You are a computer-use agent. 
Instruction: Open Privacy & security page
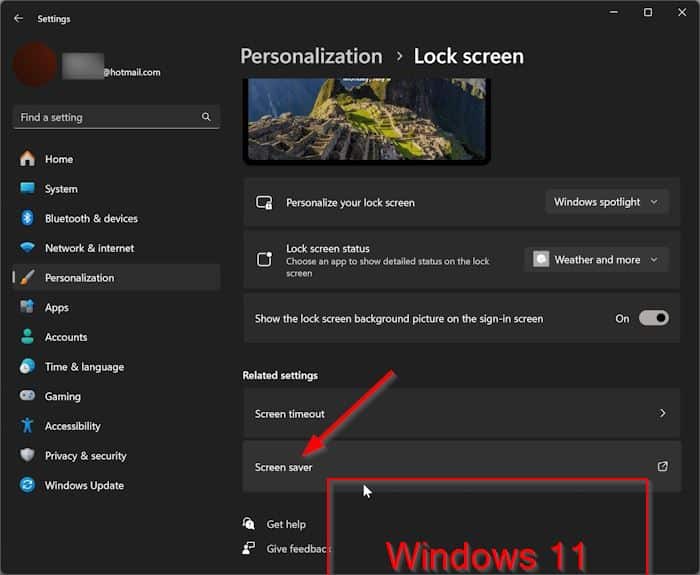tap(116, 455)
